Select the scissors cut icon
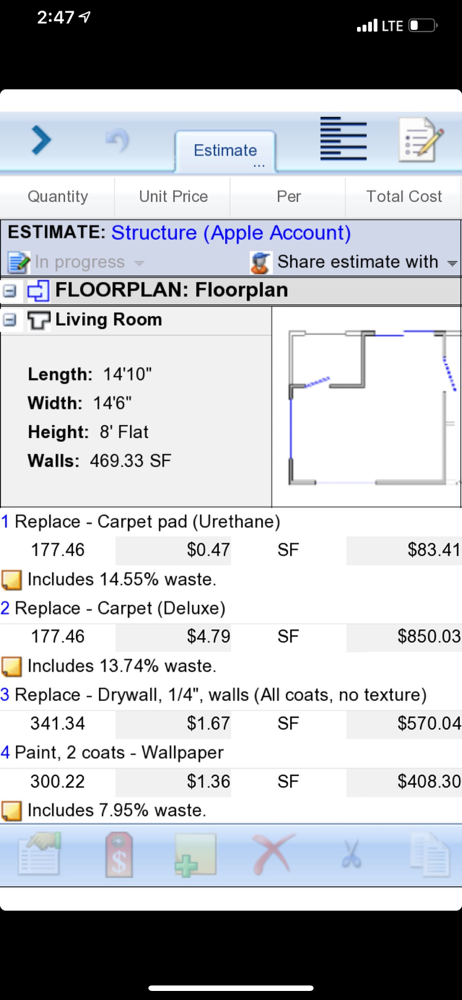 (x=351, y=855)
